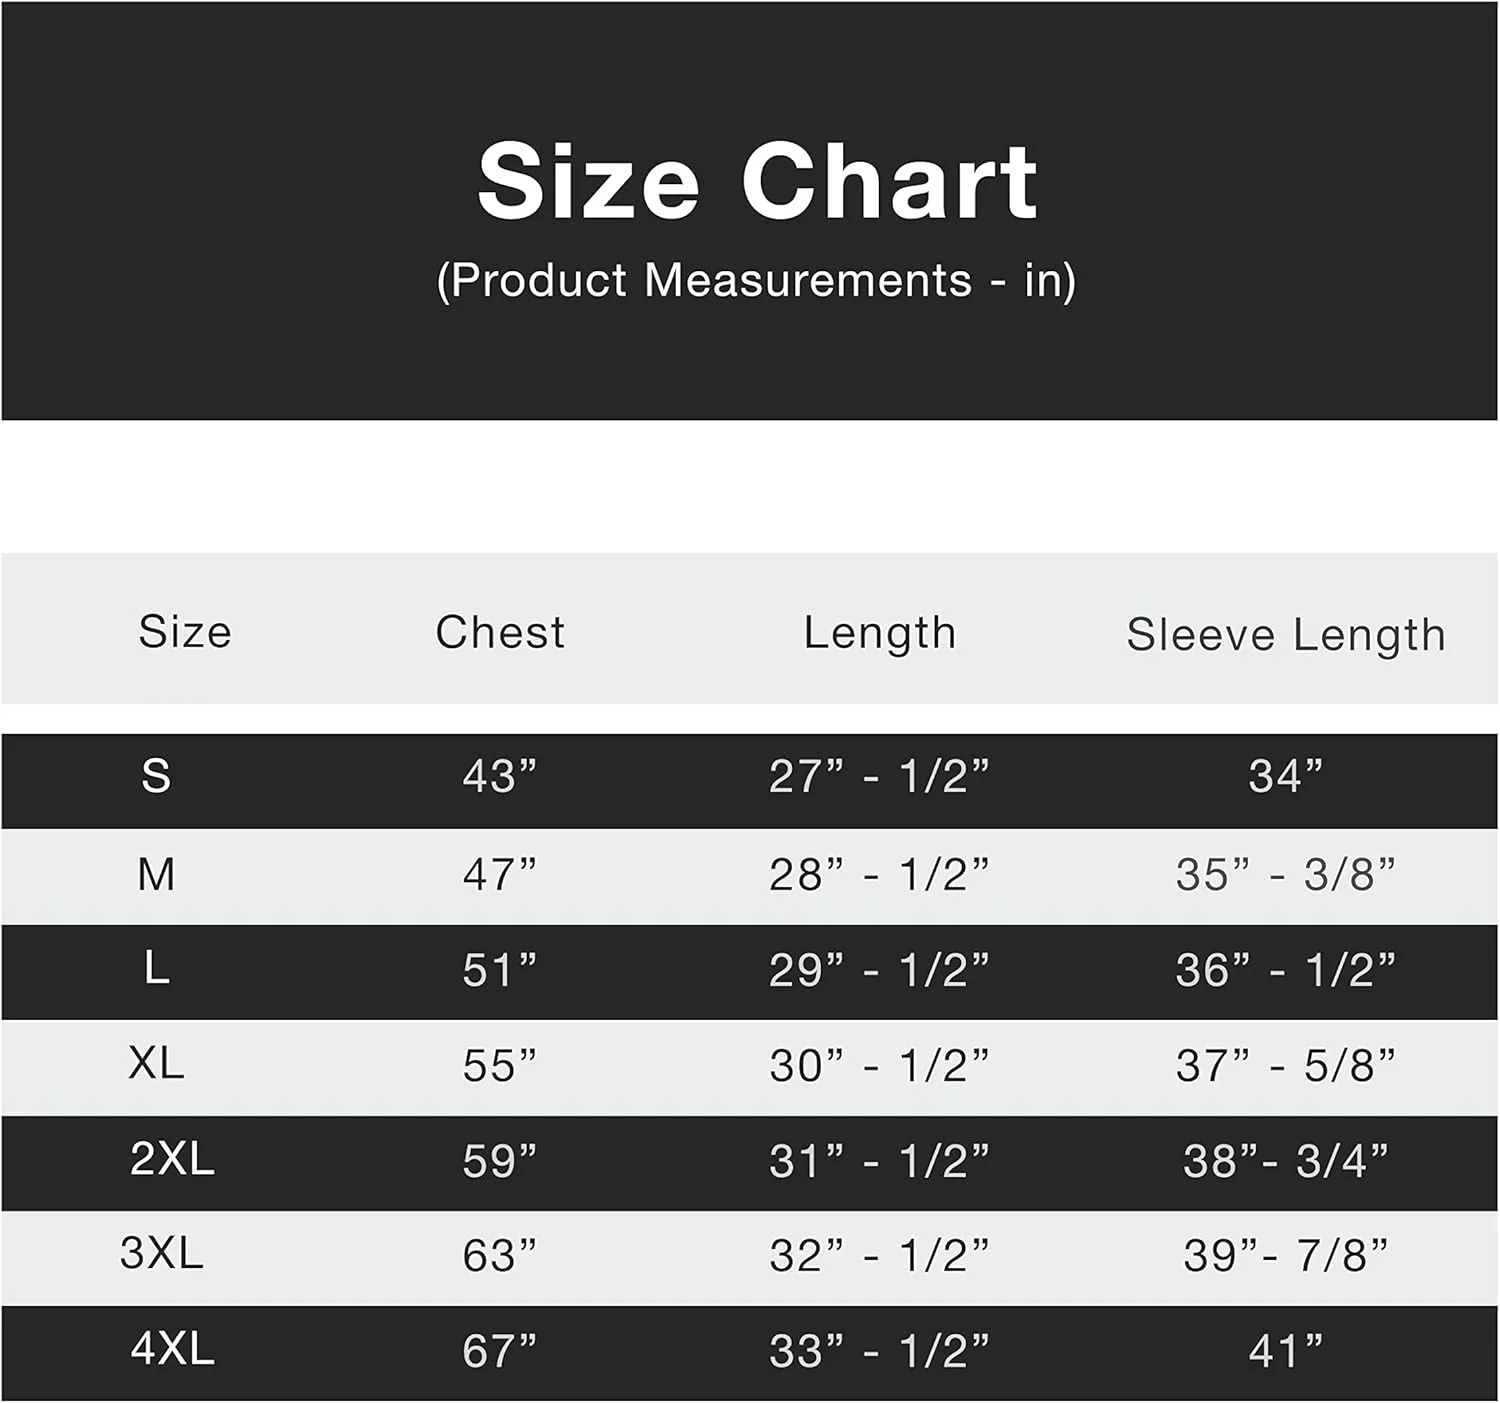Select the 67" chest value for 4XL
Screen dimensions: 1500x1403
coord(500,1352)
